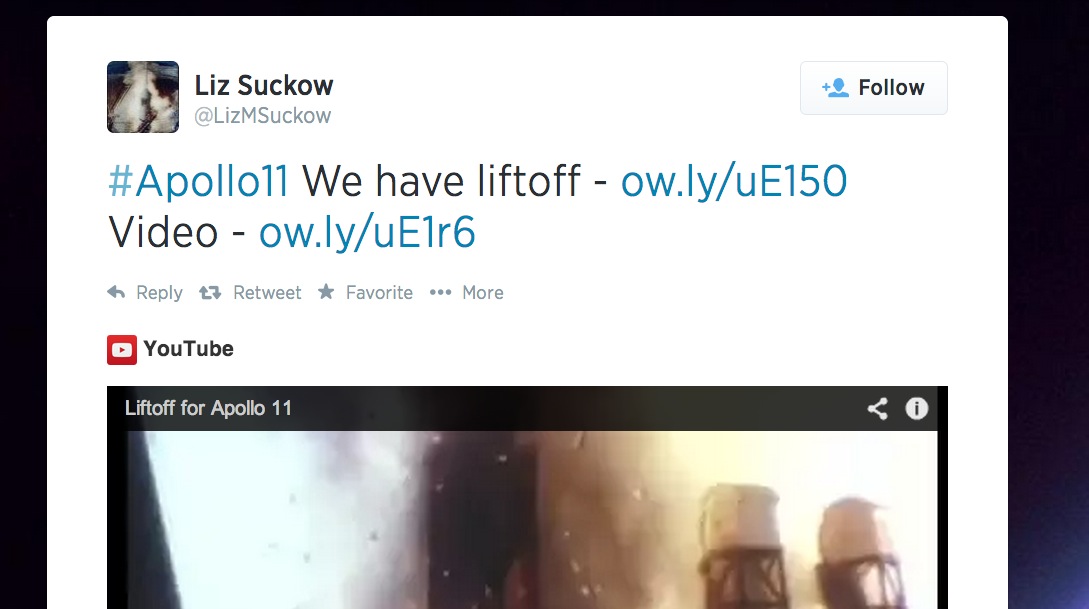1089x609 pixels.
Task: Click the Favorite star icon
Action: pyautogui.click(x=326, y=292)
